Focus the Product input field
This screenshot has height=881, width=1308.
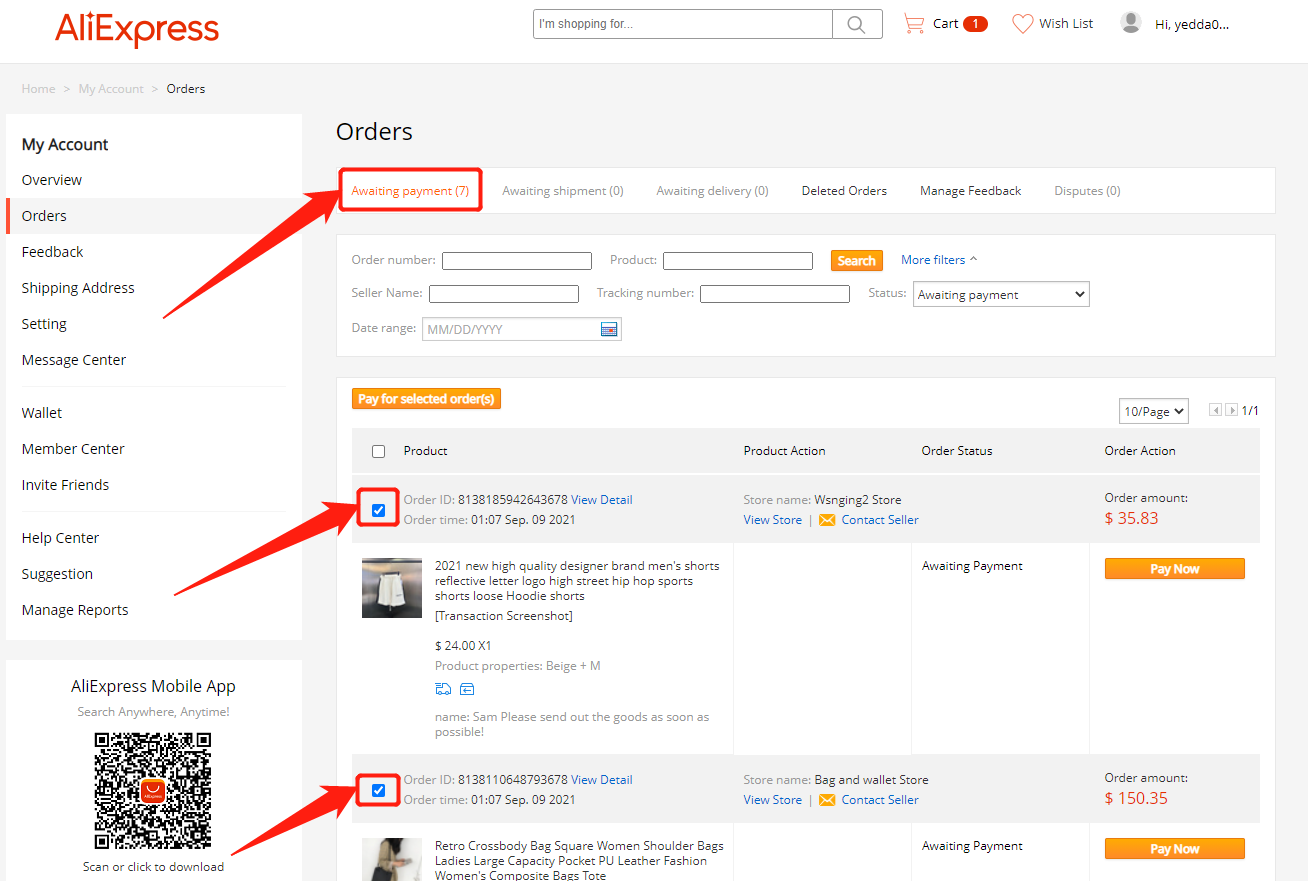(x=738, y=261)
